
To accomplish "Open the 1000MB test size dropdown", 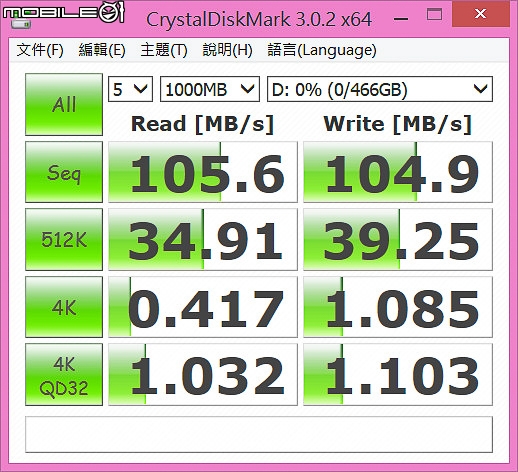I will (210, 89).
